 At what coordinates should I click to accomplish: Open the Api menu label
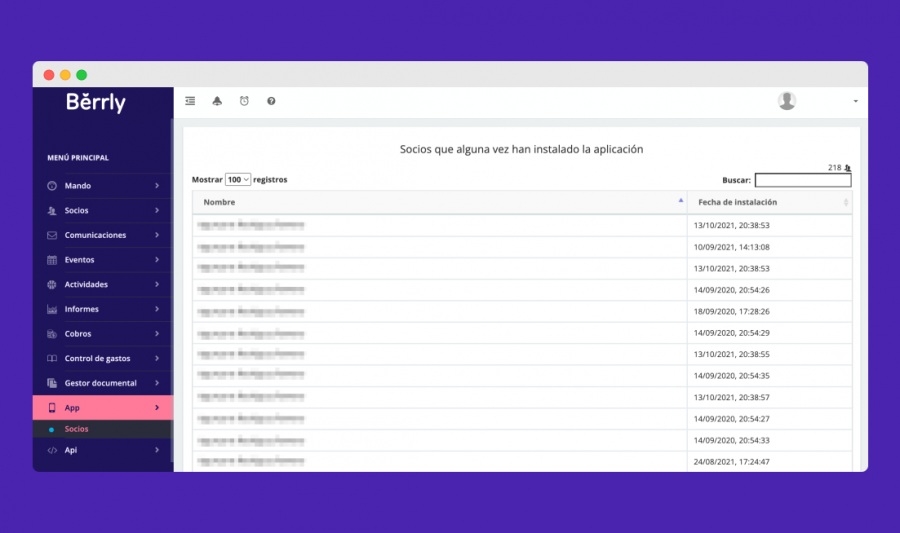point(71,450)
